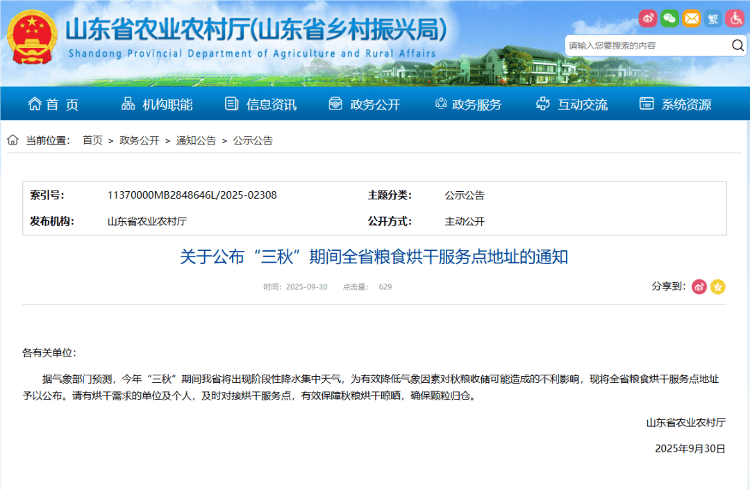Toggle traditional Chinese with the 繁 button
Image resolution: width=750 pixels, height=490 pixels.
pyautogui.click(x=714, y=18)
